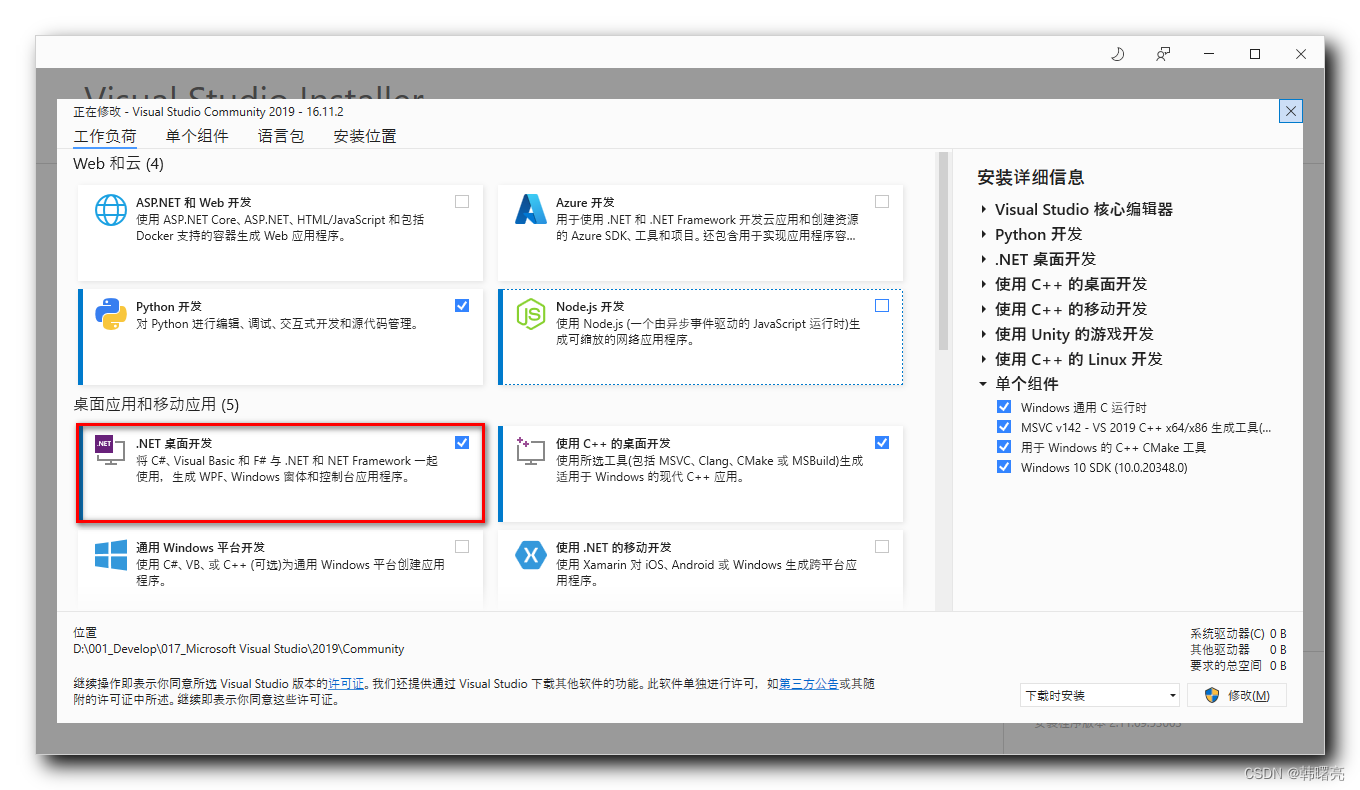Click the '安装详细信息' heading

[x=1031, y=177]
